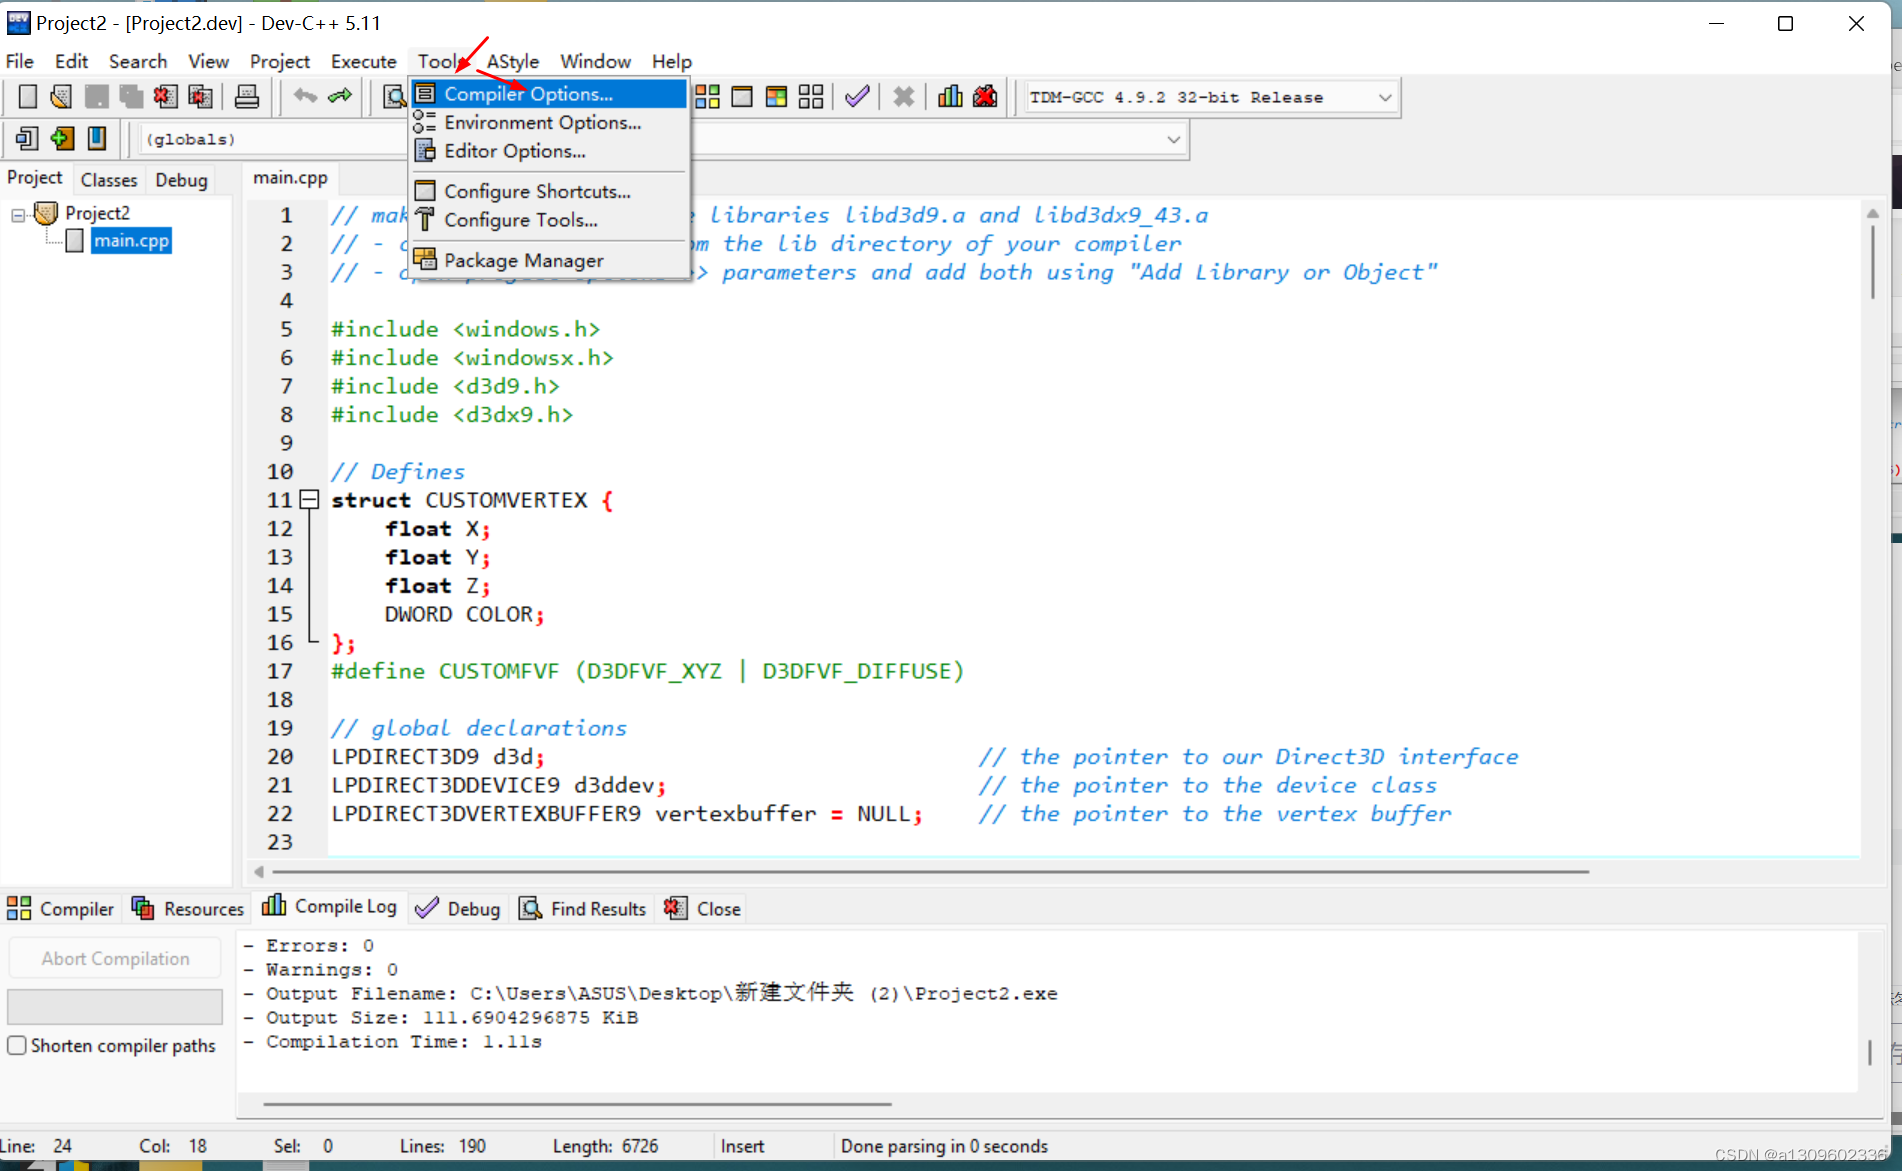1902x1171 pixels.
Task: Click the main.cpp file icon in project tree
Action: coord(75,240)
